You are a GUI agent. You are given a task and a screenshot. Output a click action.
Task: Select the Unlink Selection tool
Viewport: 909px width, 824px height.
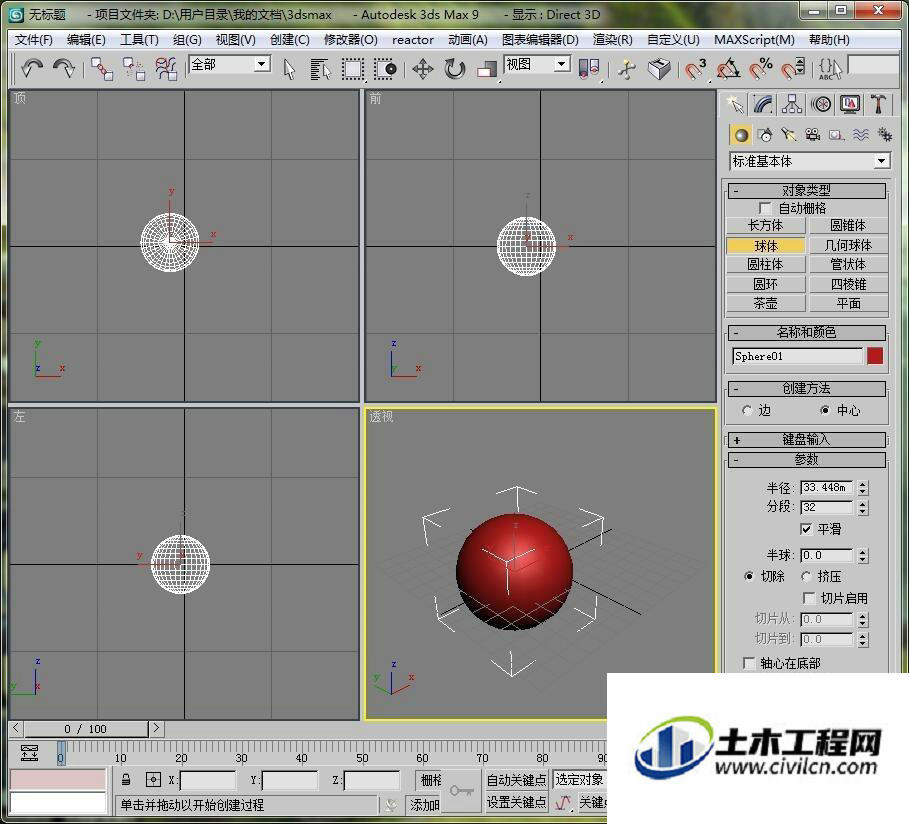(x=134, y=69)
